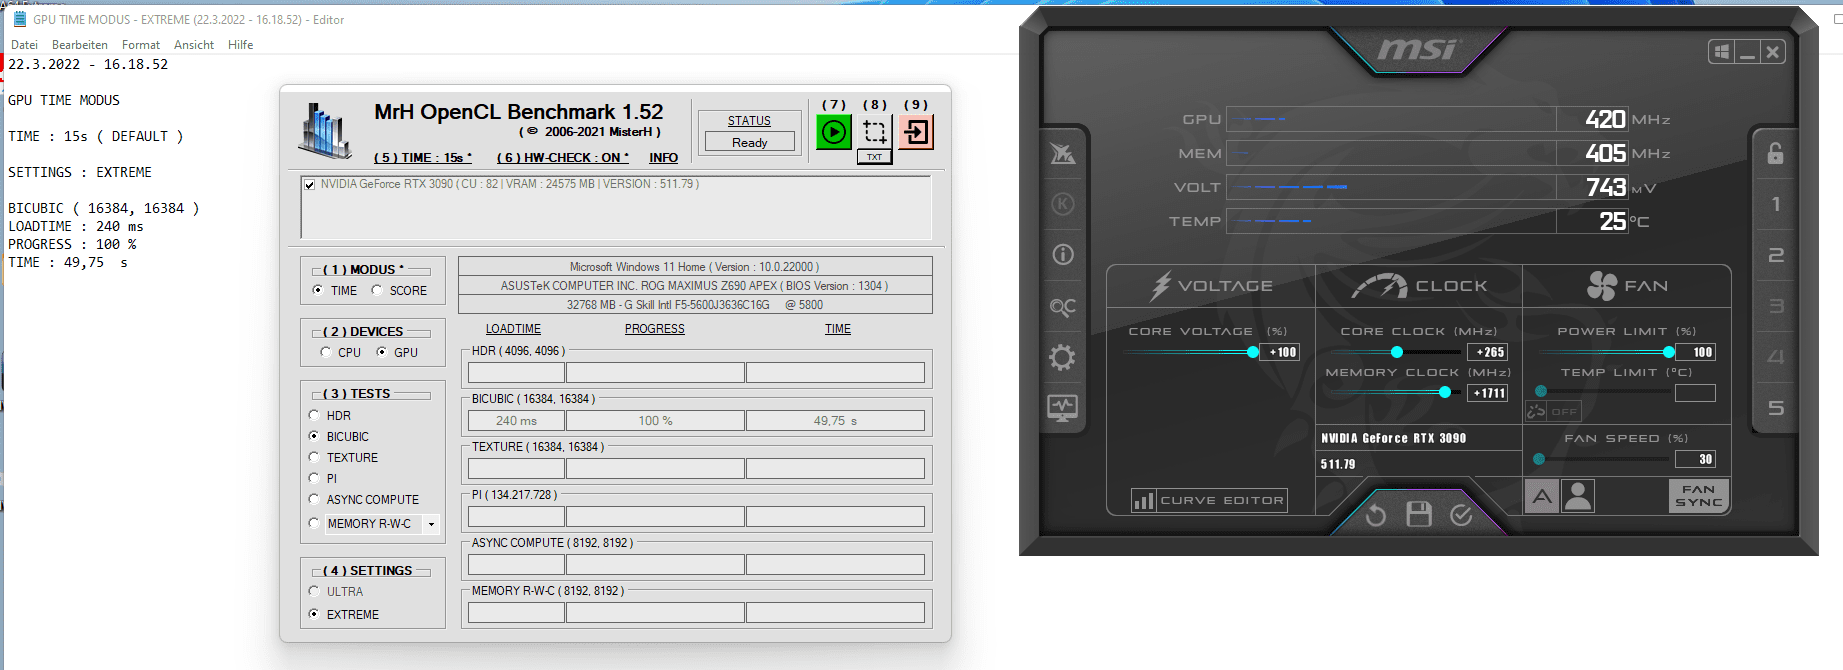1843x670 pixels.
Task: Toggle the profile lock icon in Afterburner
Action: [x=1775, y=153]
